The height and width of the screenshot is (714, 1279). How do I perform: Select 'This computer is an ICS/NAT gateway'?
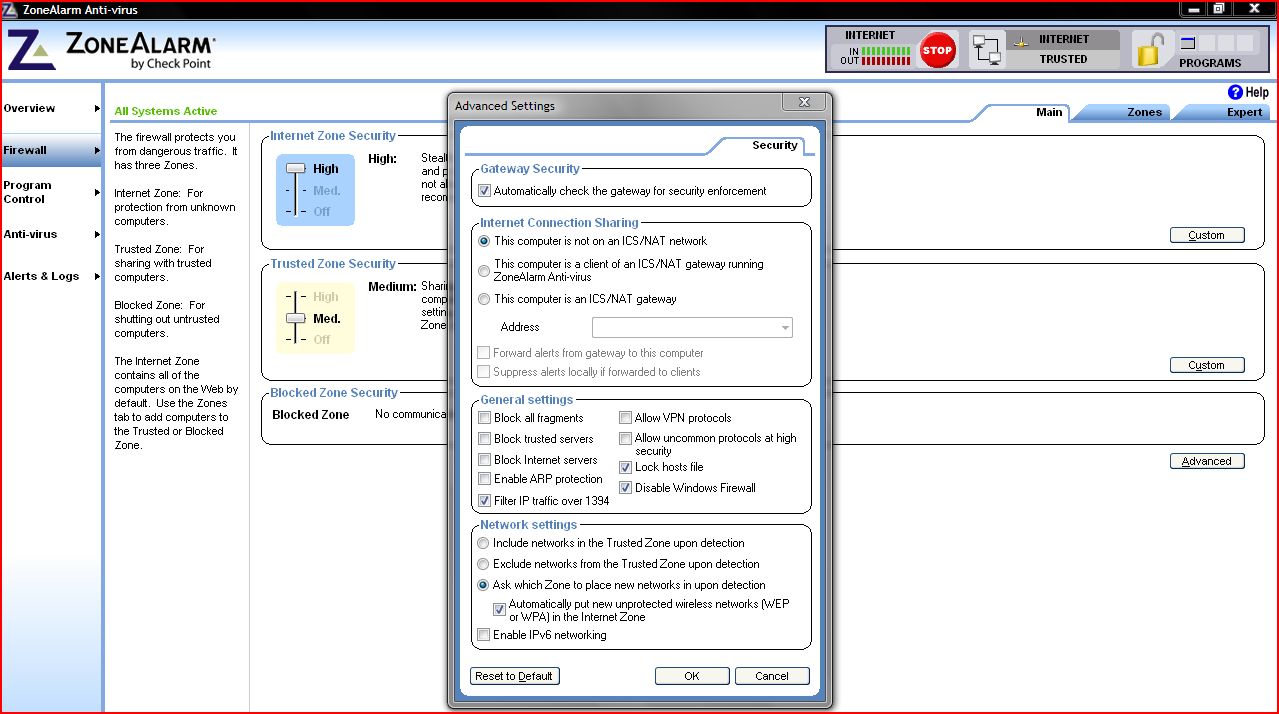coord(484,299)
